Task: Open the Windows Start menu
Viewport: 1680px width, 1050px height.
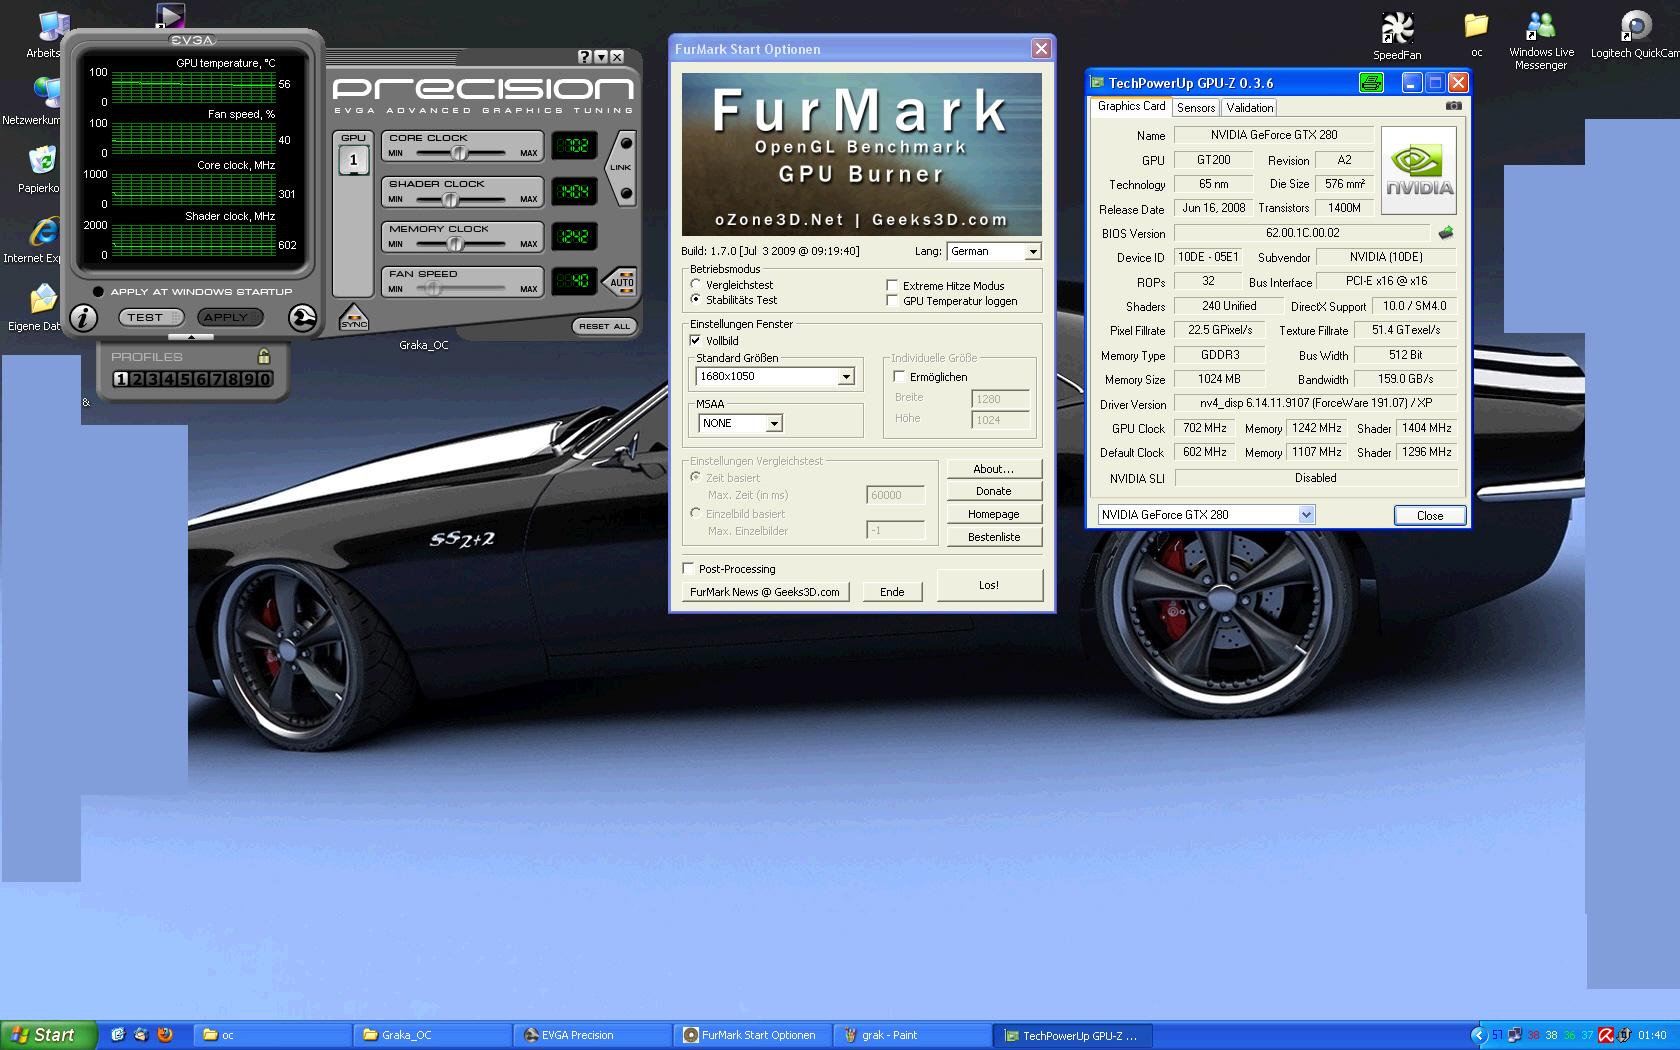Action: click(49, 1035)
